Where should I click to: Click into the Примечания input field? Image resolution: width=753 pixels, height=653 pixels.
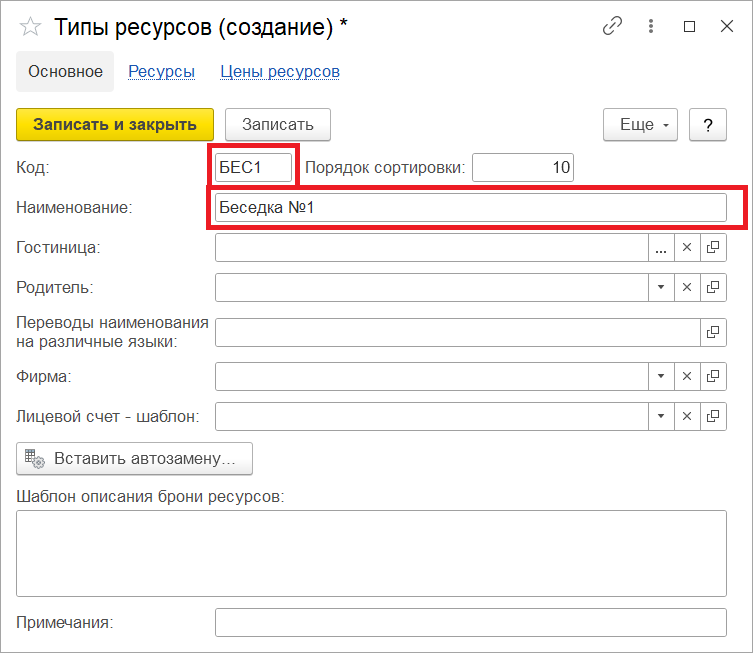click(x=471, y=623)
